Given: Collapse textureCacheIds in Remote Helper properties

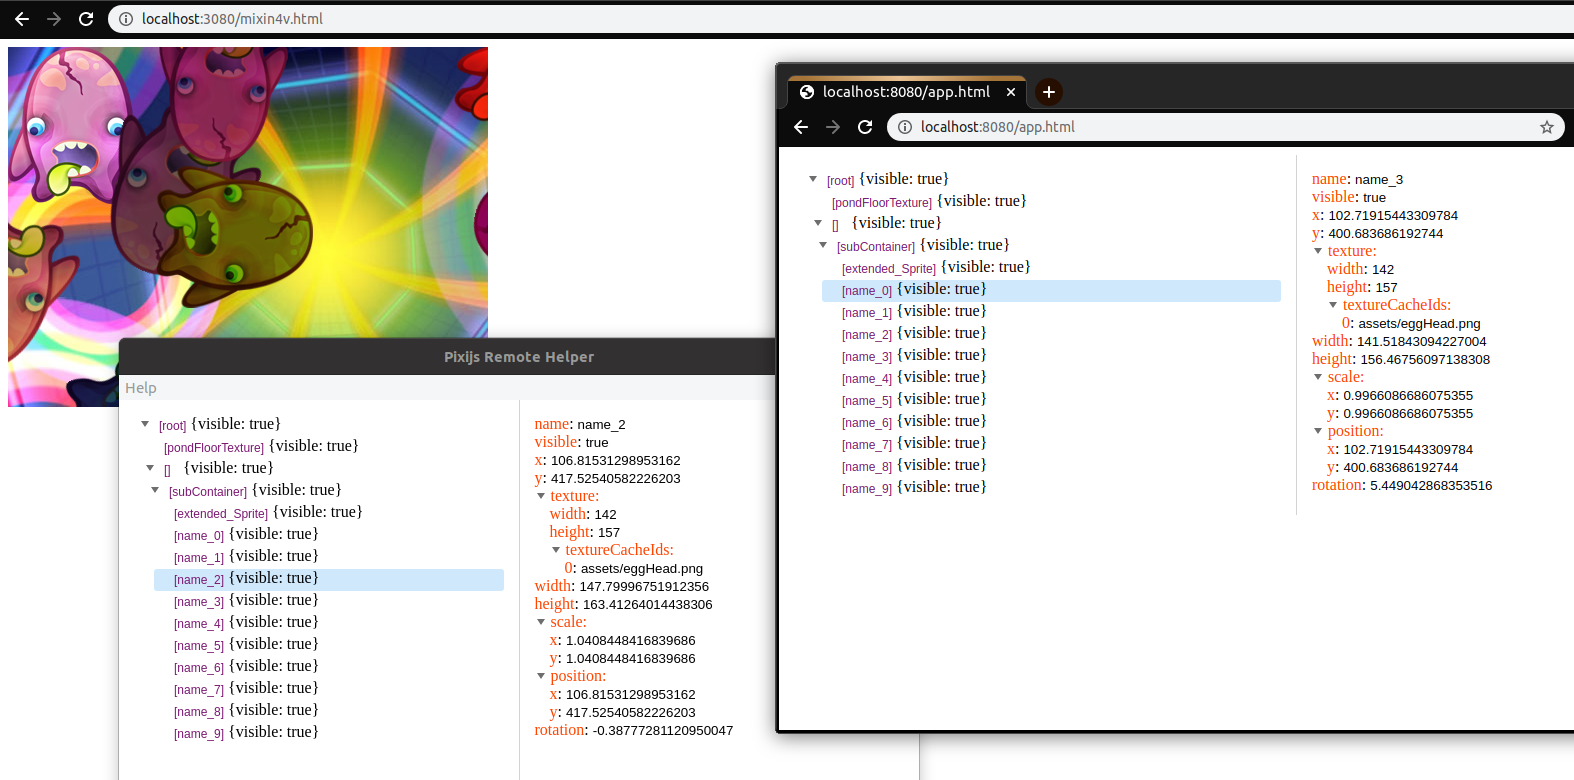Looking at the screenshot, I should point(556,550).
